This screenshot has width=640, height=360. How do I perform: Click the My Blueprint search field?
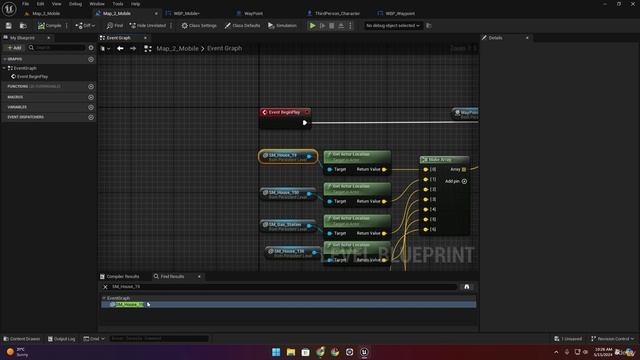(x=57, y=48)
